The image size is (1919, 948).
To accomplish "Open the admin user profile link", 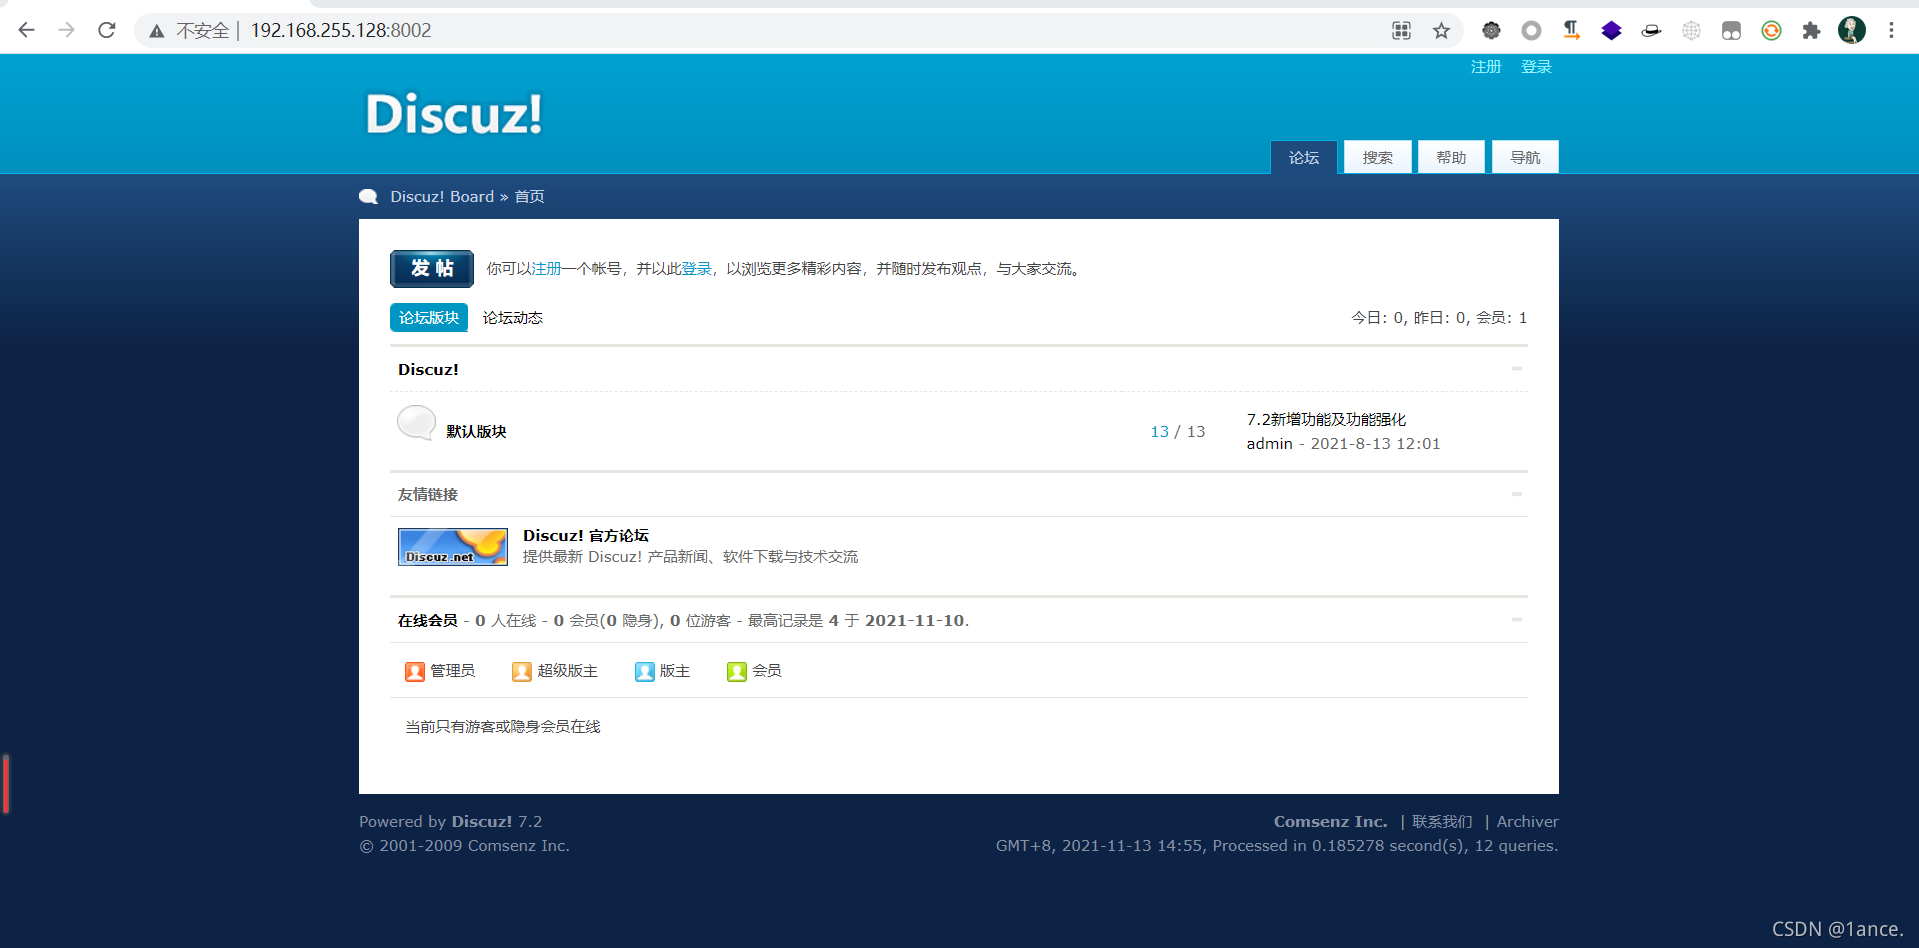I will click(1269, 444).
